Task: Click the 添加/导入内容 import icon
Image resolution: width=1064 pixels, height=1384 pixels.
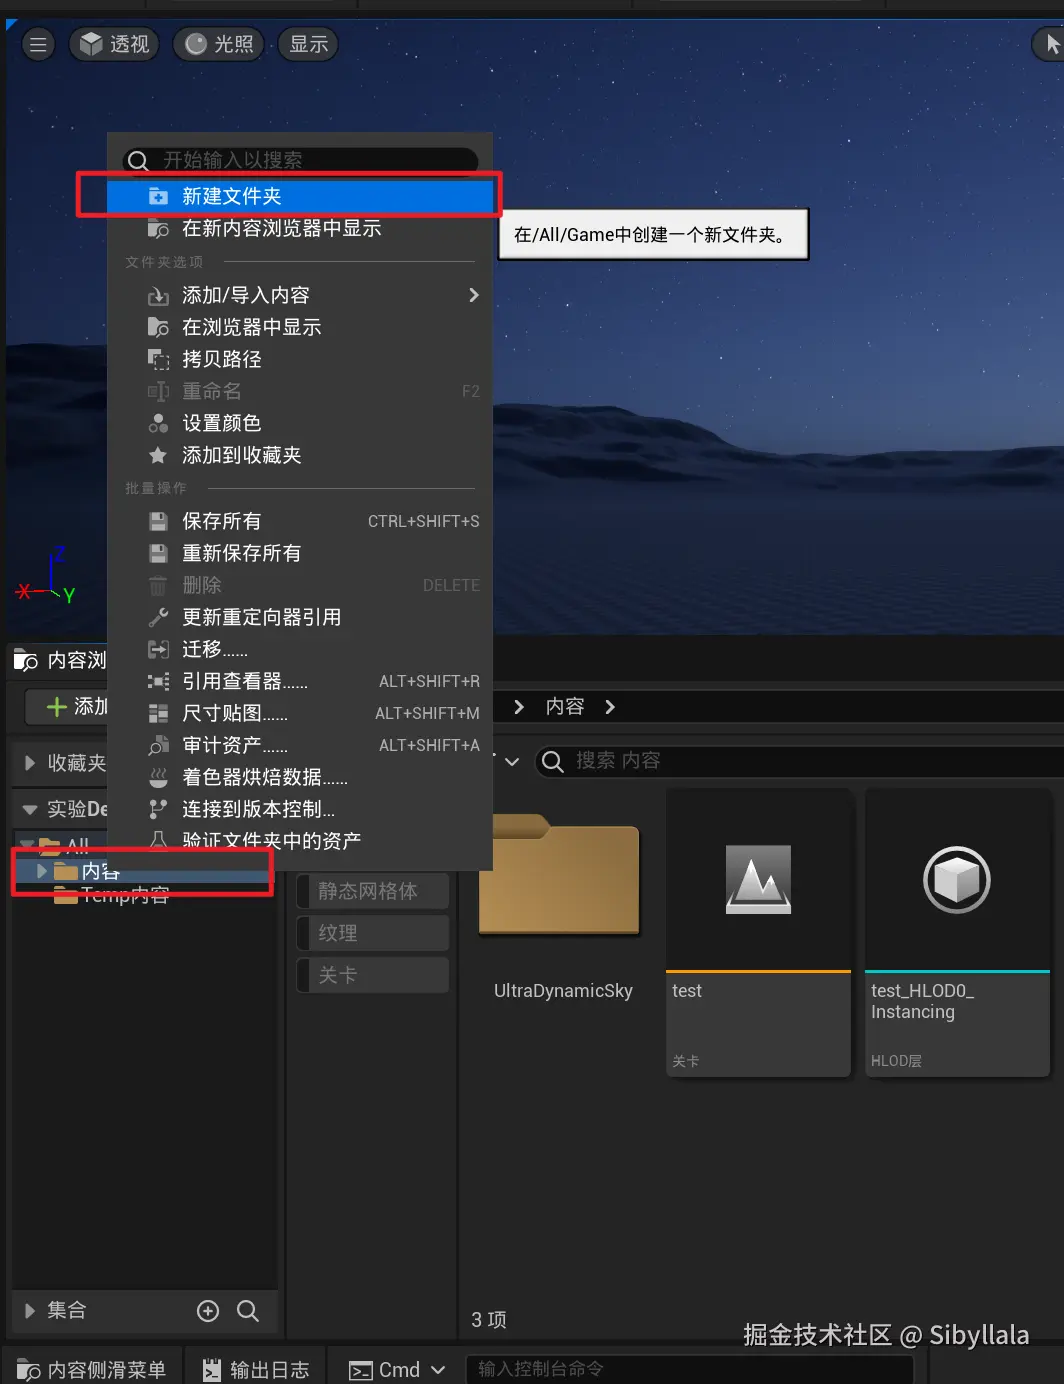Action: (x=158, y=295)
